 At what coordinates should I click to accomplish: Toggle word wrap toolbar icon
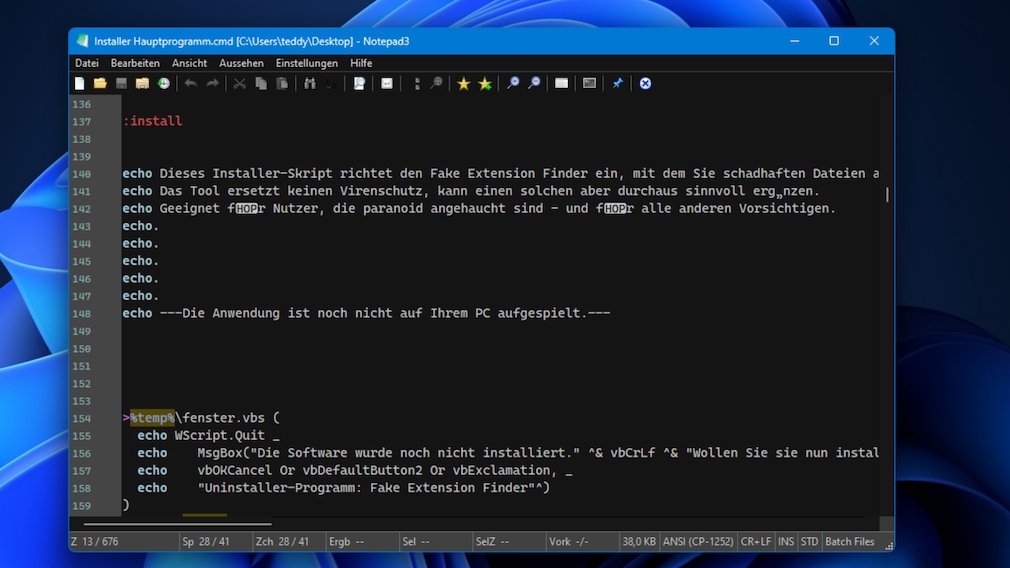[386, 83]
